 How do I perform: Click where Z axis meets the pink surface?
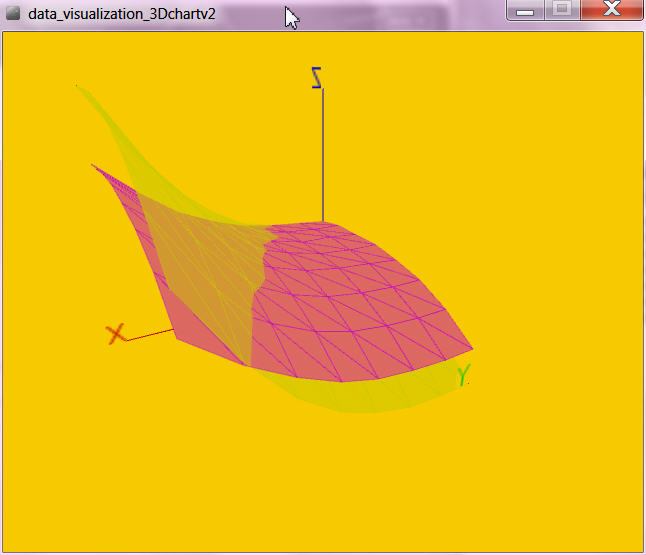[x=322, y=221]
